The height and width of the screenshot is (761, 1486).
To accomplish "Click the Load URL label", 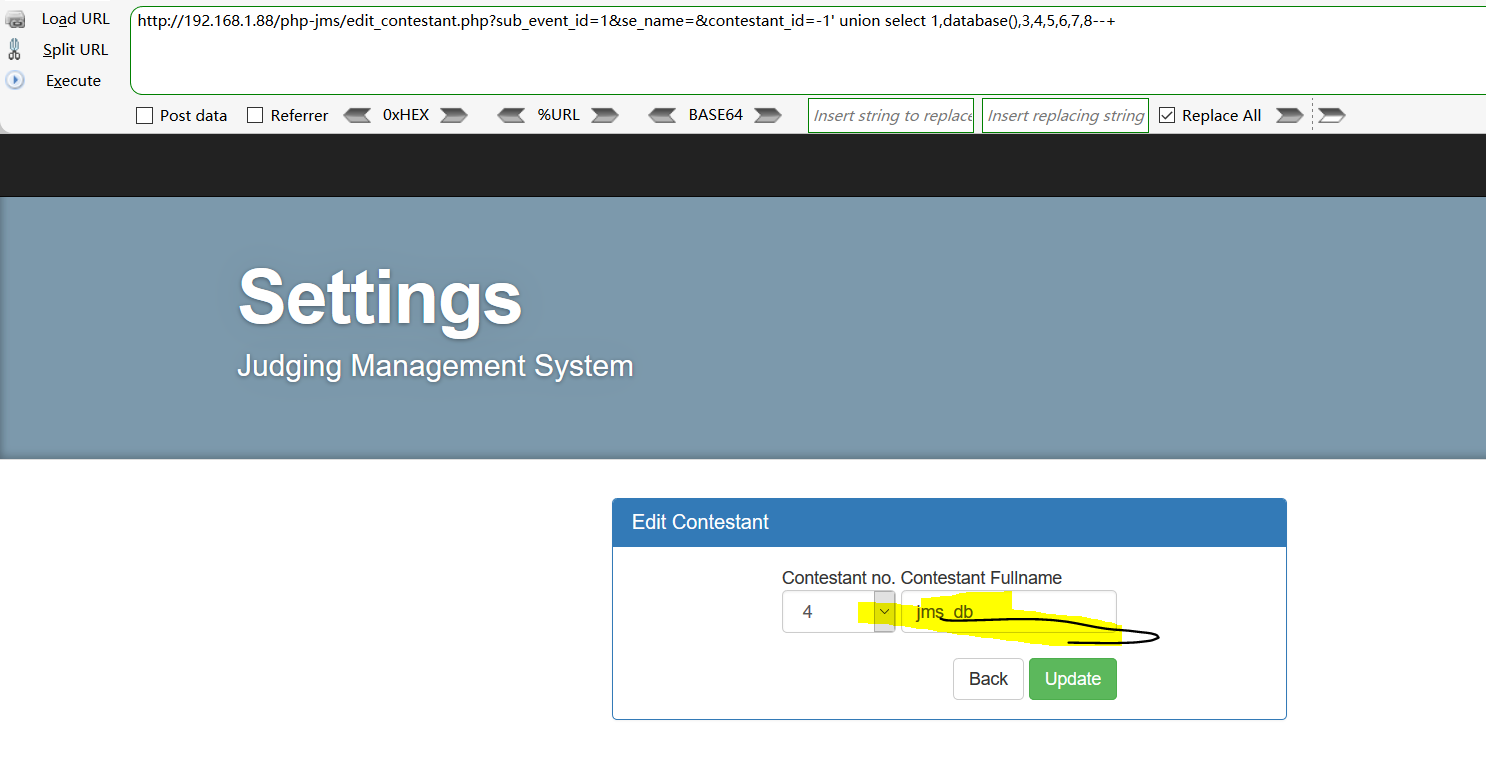I will [75, 19].
